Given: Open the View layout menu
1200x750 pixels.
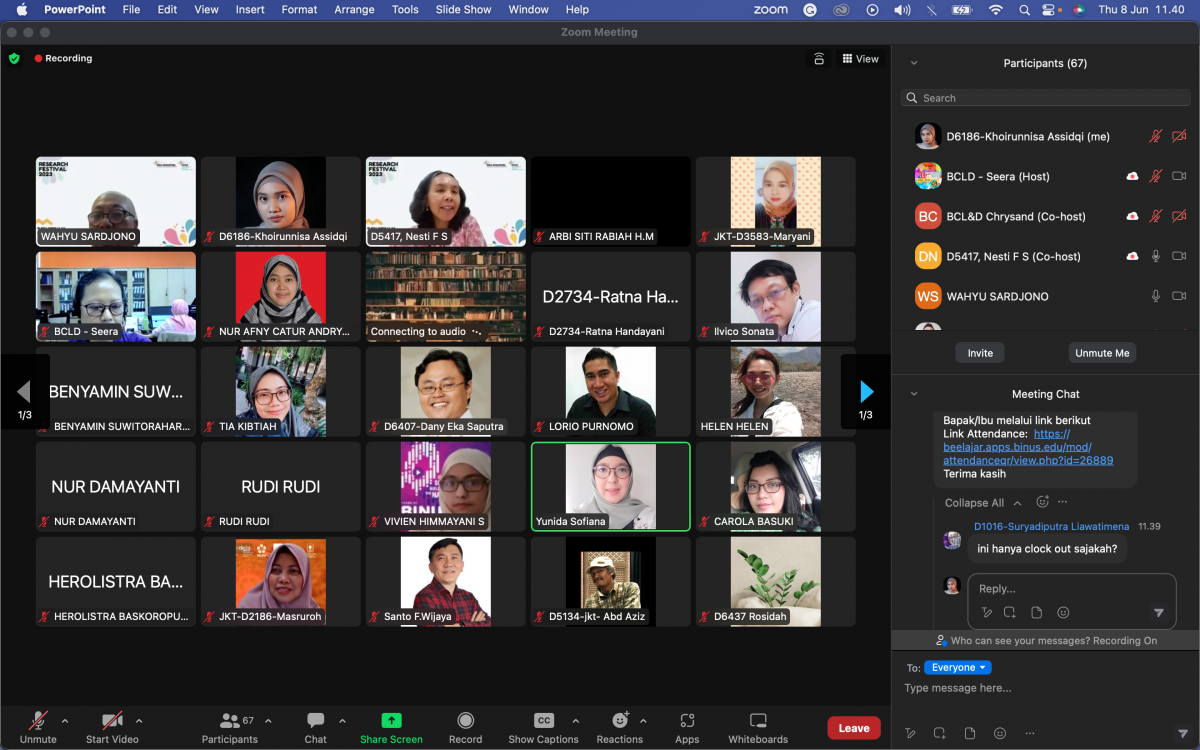Looking at the screenshot, I should [x=860, y=59].
